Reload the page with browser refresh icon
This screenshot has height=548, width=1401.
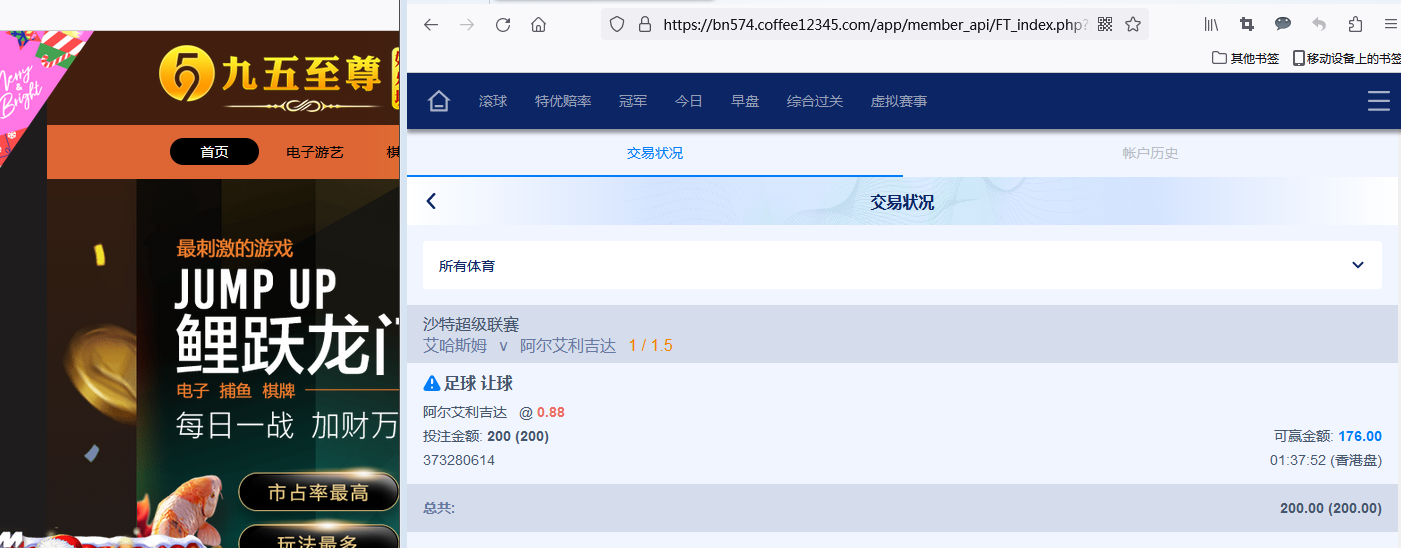(503, 25)
